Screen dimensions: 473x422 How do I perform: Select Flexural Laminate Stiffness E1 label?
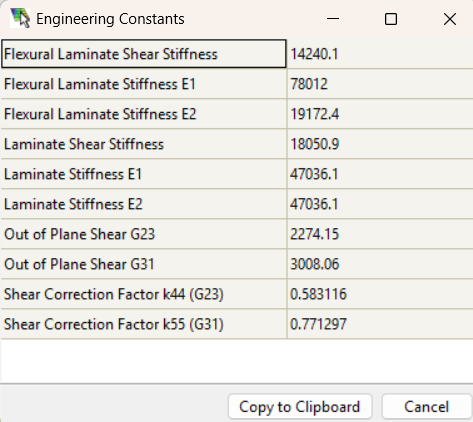pyautogui.click(x=100, y=84)
